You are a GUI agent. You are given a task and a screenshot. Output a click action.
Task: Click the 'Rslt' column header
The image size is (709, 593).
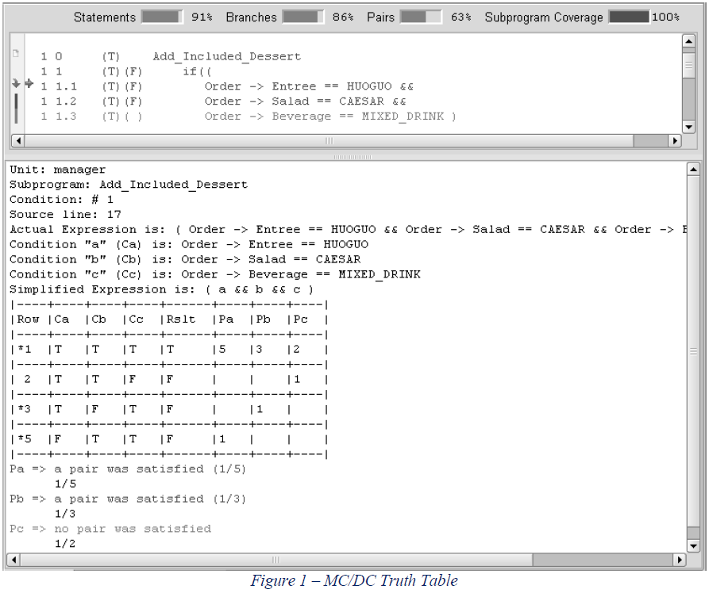pyautogui.click(x=181, y=319)
